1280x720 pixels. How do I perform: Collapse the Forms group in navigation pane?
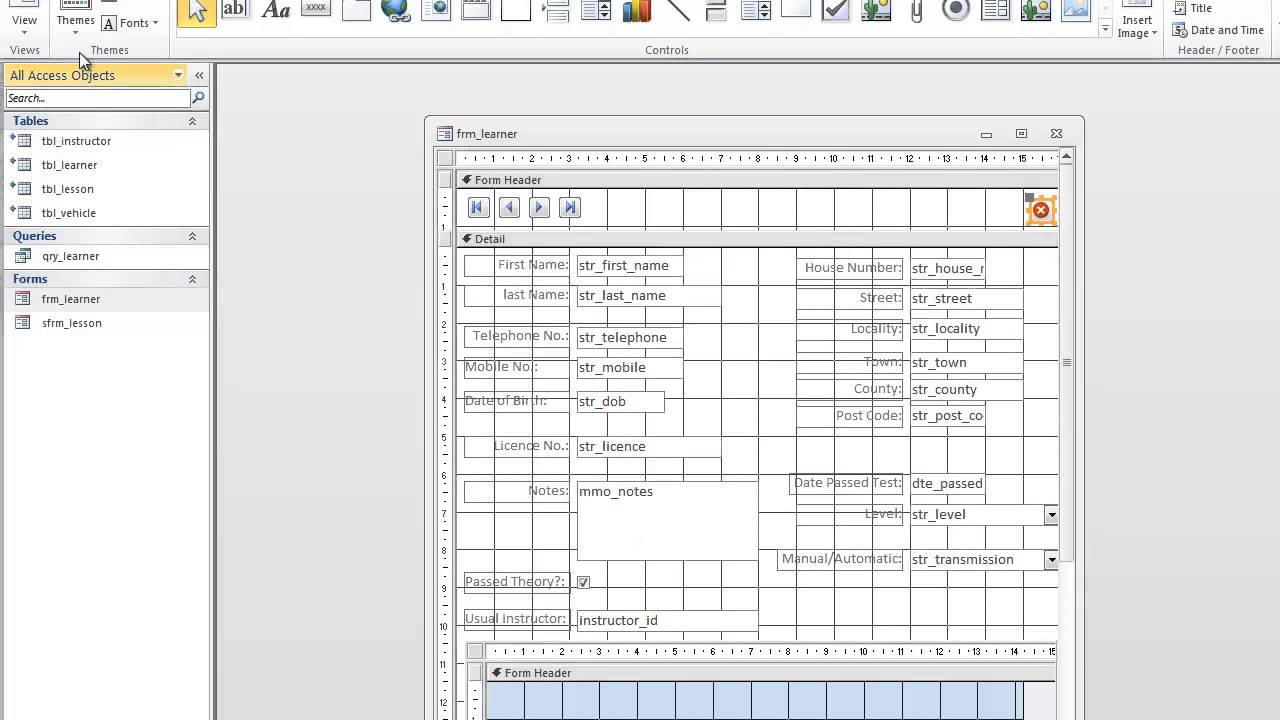click(x=192, y=279)
